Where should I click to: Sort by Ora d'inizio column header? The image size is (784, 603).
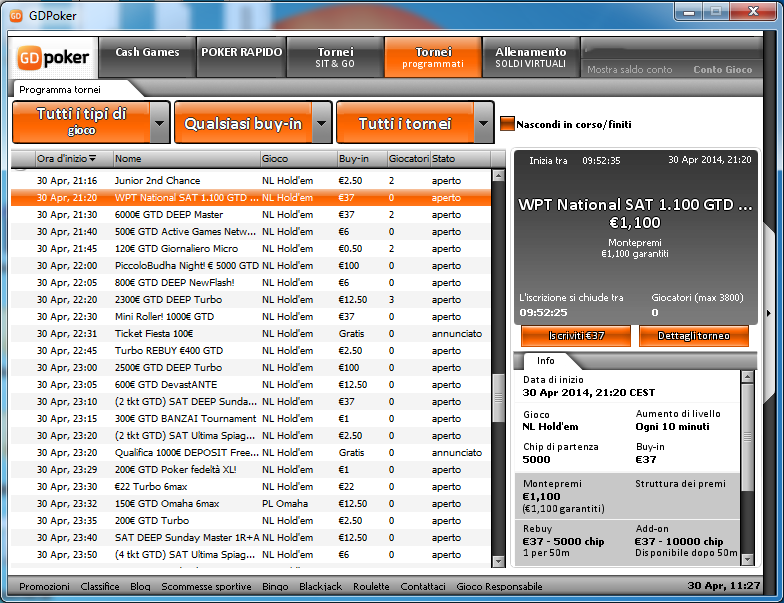(74, 158)
